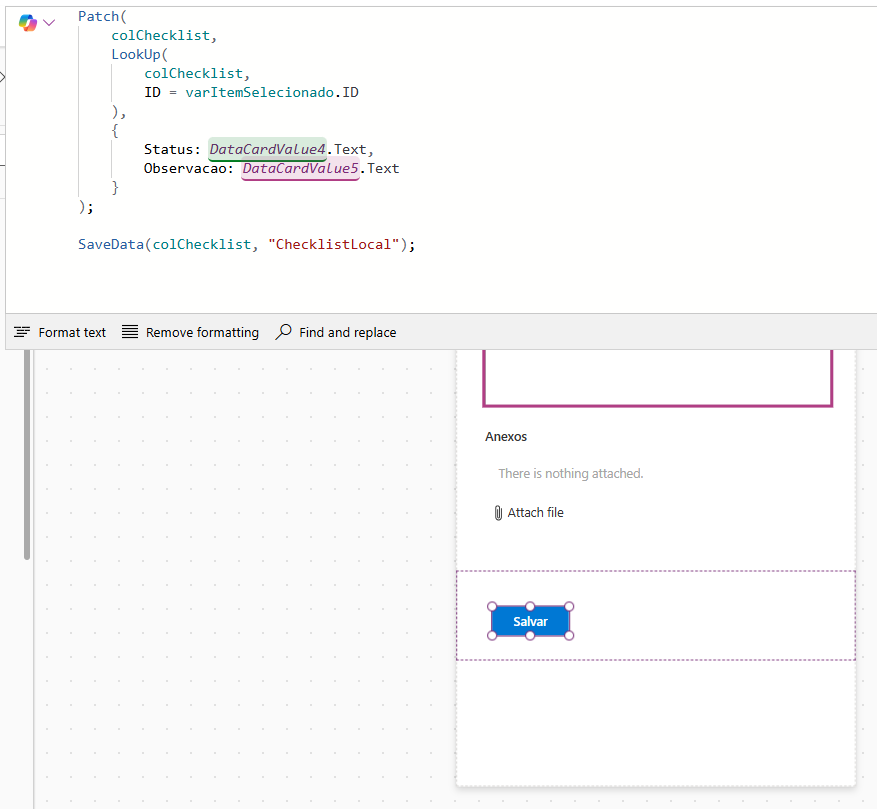Image resolution: width=877 pixels, height=809 pixels.
Task: Click the Anexos label
Action: click(x=506, y=437)
